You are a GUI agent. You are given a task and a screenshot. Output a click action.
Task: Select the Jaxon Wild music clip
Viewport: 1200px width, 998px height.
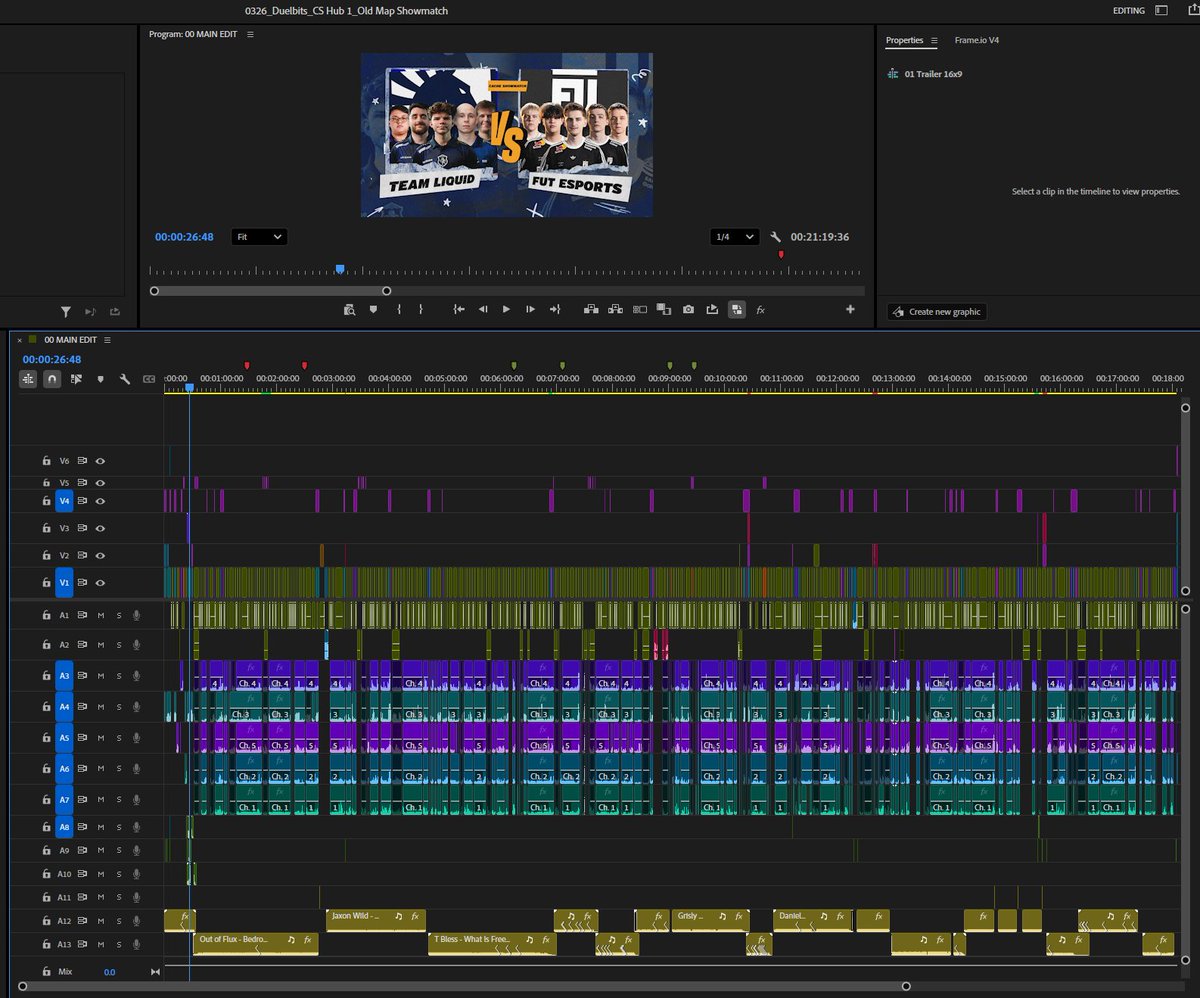tap(376, 919)
